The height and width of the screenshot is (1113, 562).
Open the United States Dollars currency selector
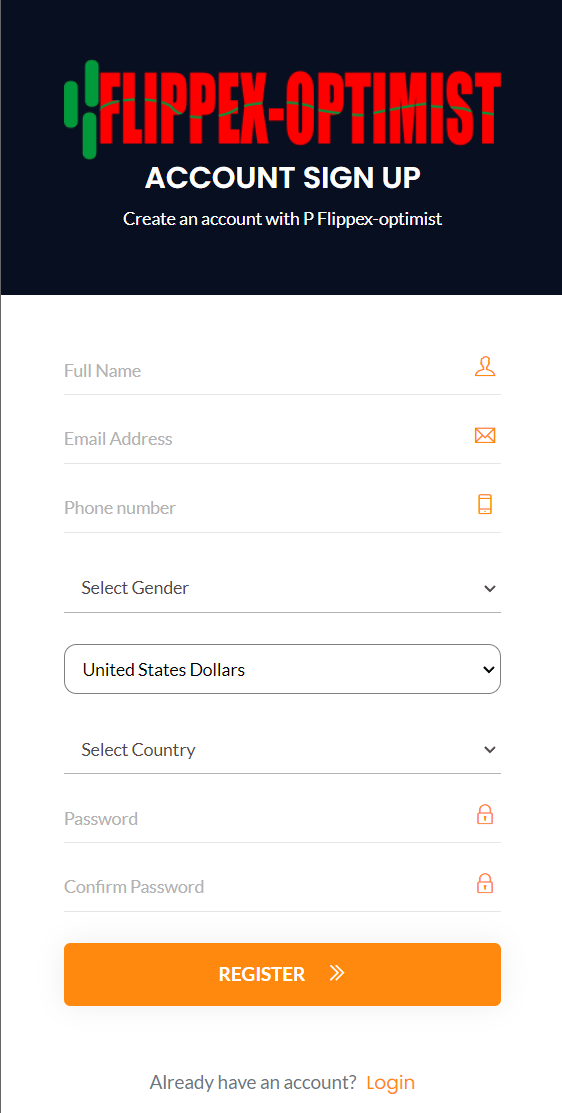click(282, 669)
